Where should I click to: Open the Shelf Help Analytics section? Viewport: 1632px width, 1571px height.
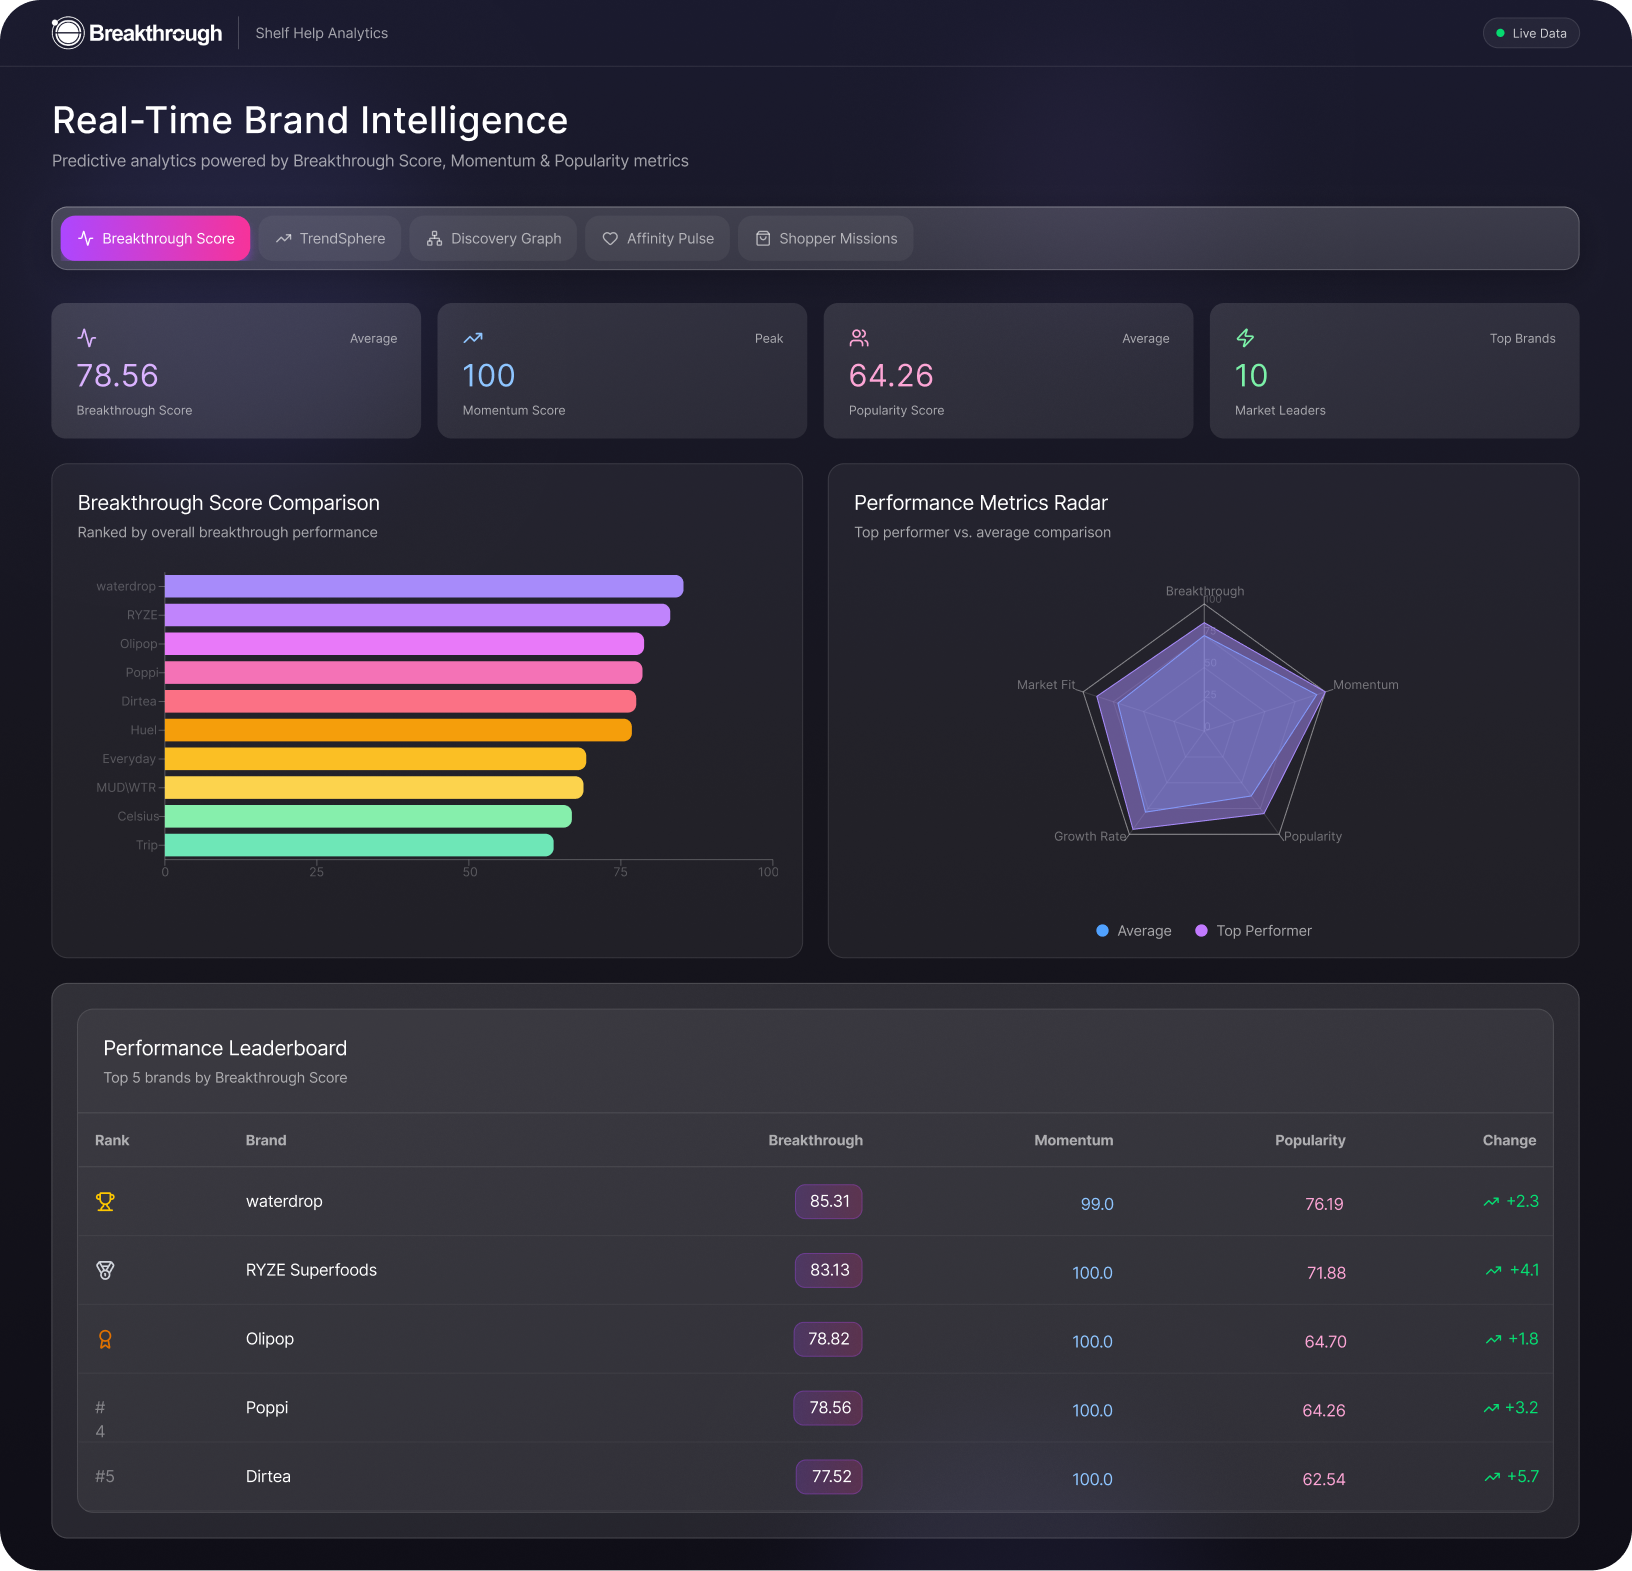321,32
